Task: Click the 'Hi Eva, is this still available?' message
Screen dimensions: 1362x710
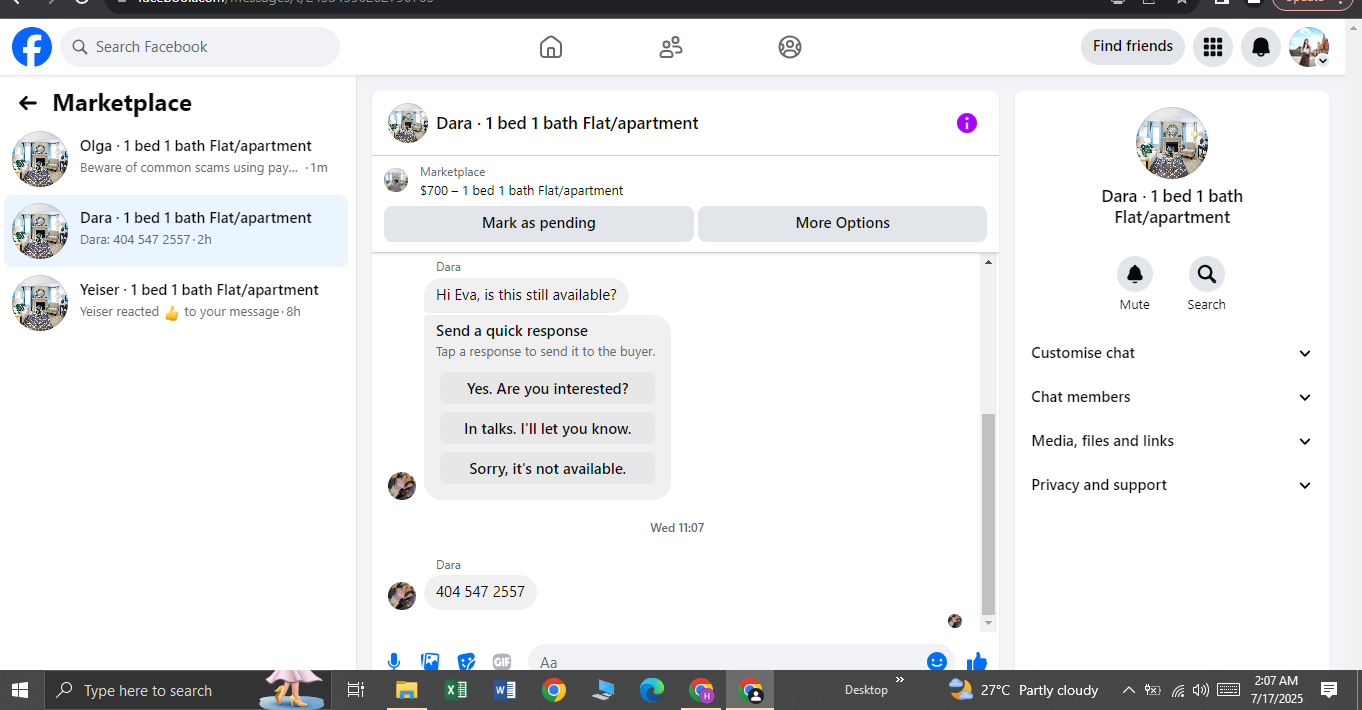Action: coord(526,295)
